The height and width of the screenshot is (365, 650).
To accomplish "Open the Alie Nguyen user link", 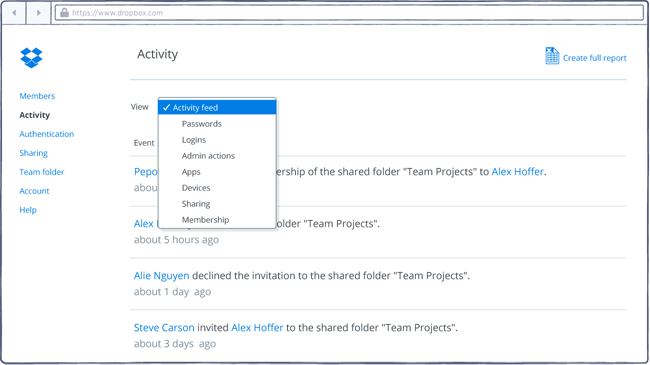I will (161, 276).
